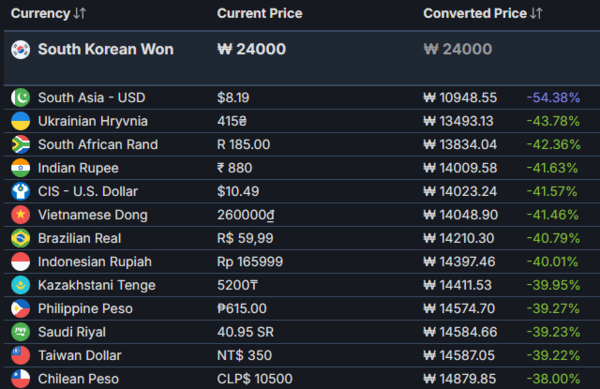The height and width of the screenshot is (389, 600).
Task: Click the Chilean flag icon
Action: point(21,379)
